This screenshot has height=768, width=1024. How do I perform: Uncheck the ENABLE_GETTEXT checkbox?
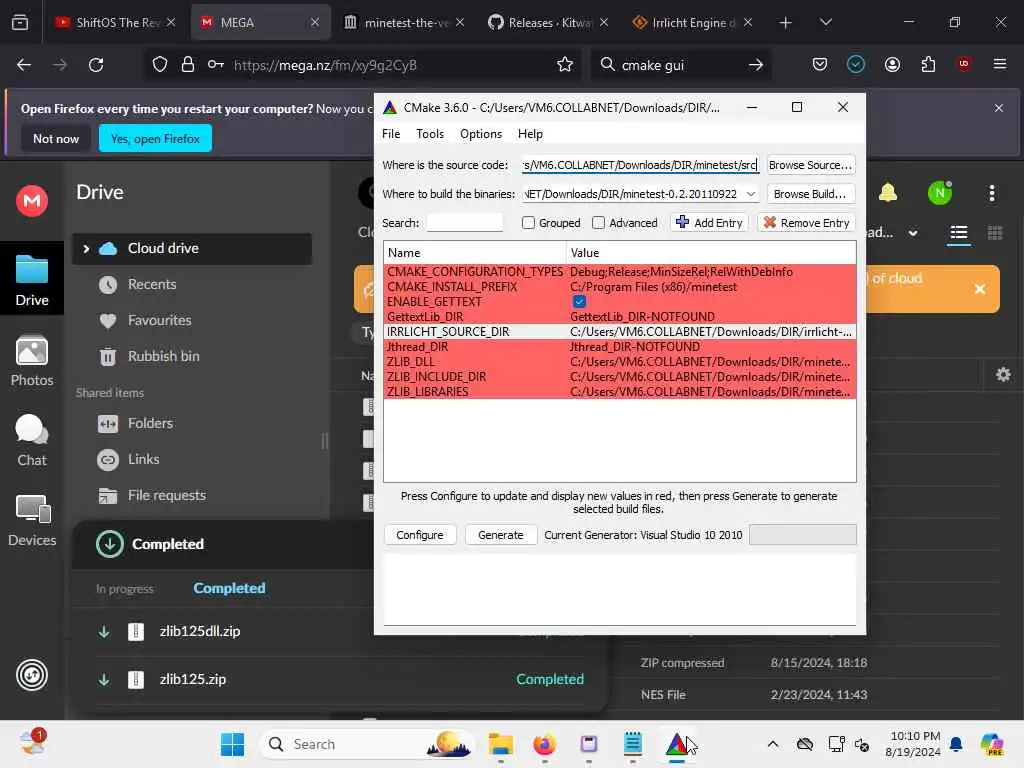579,302
